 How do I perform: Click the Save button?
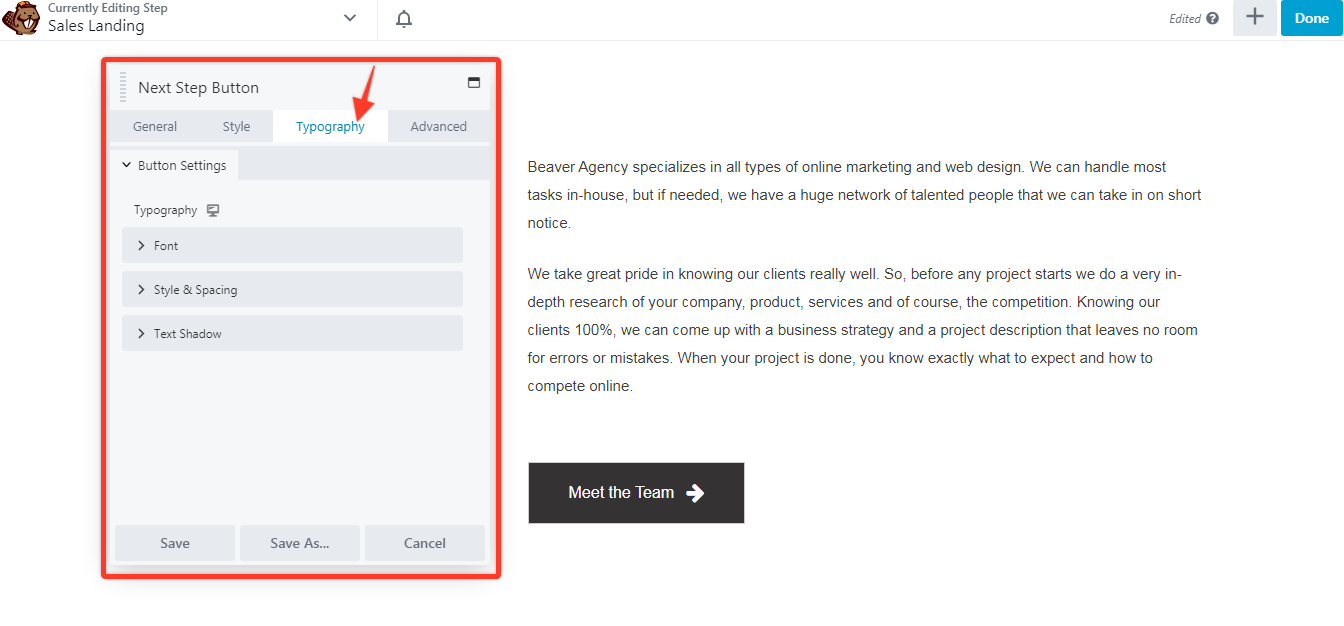(x=175, y=543)
